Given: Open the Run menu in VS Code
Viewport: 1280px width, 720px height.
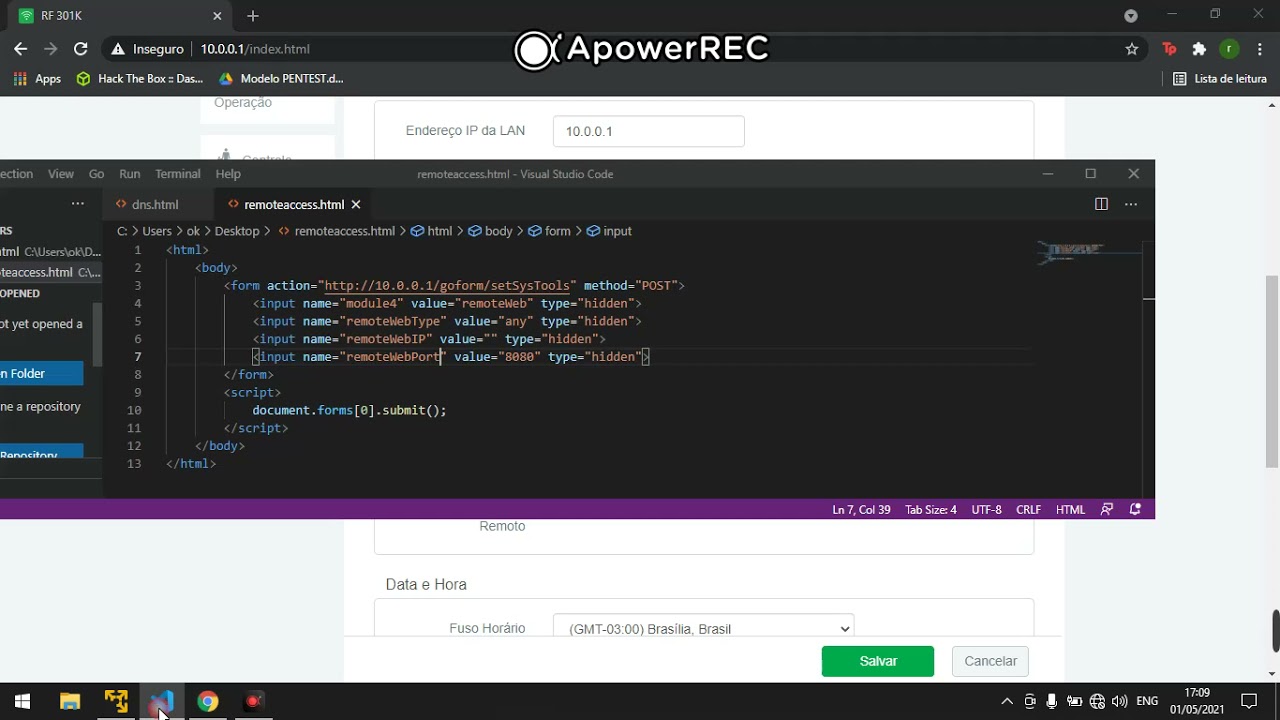Looking at the screenshot, I should 129,174.
